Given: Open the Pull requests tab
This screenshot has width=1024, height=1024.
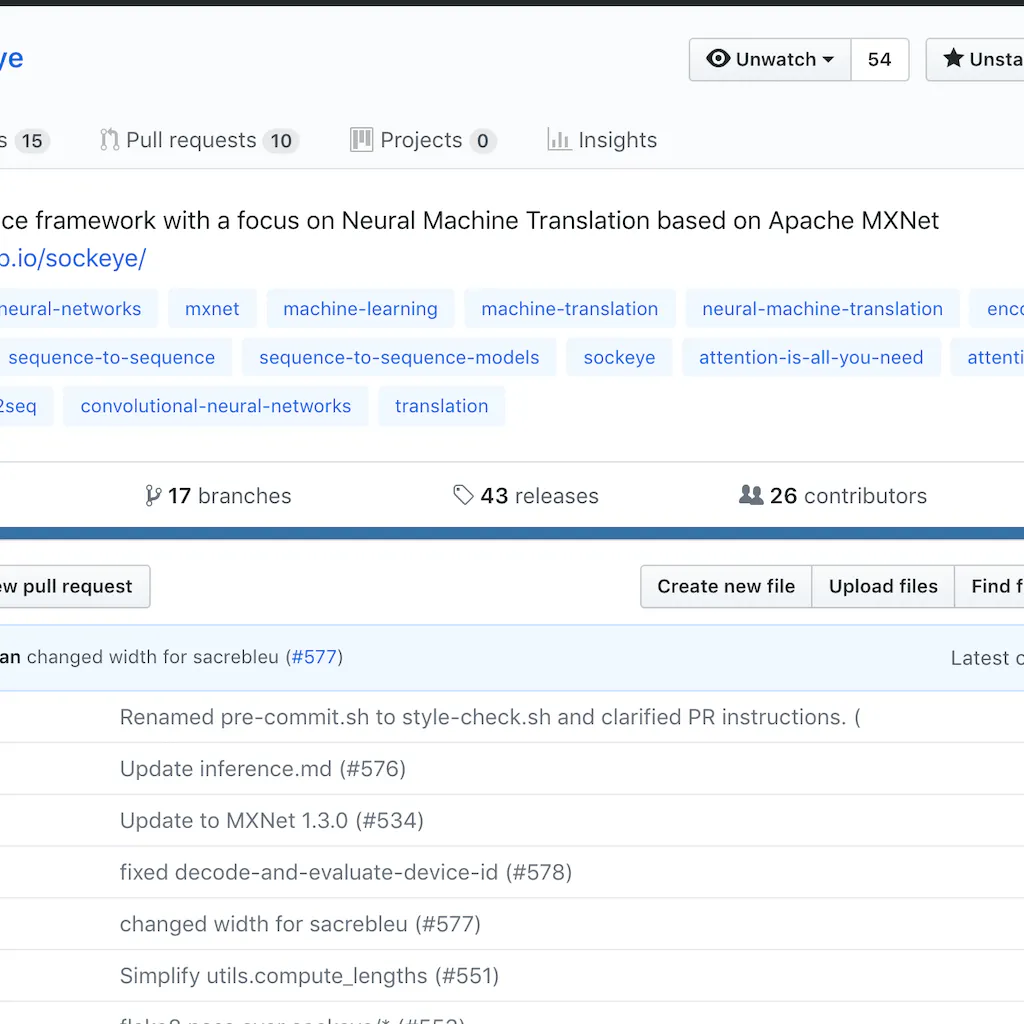Looking at the screenshot, I should pyautogui.click(x=191, y=141).
